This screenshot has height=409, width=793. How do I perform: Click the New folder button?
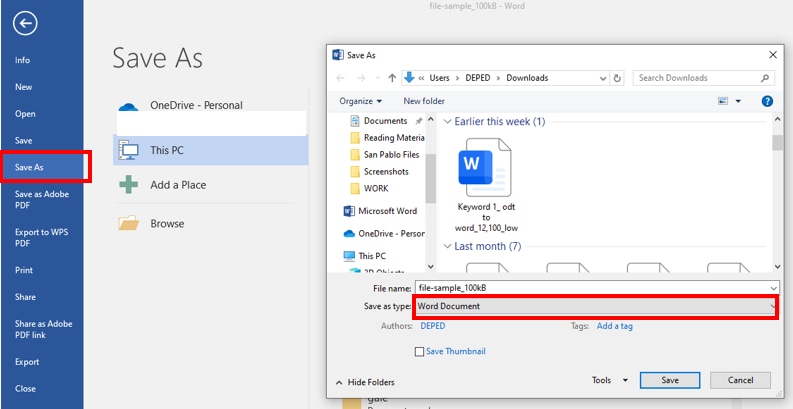424,101
